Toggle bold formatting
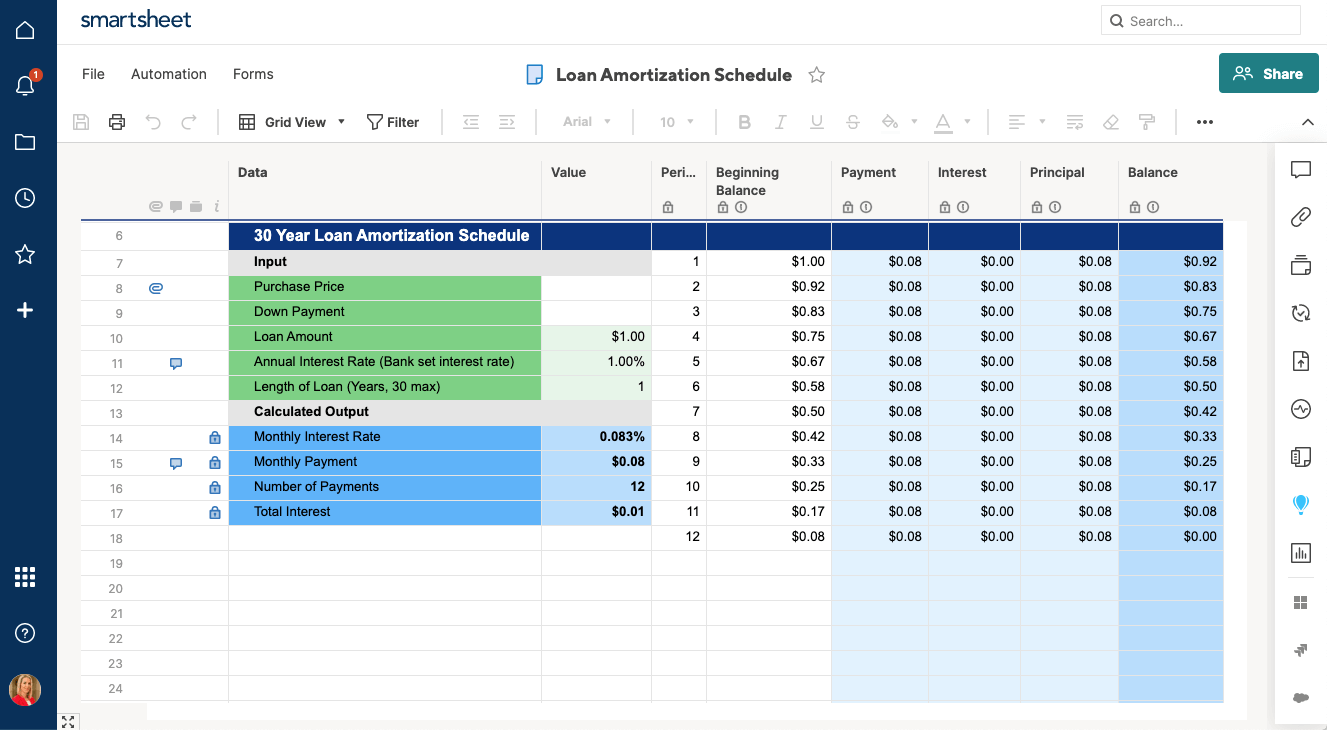This screenshot has width=1327, height=730. tap(744, 122)
